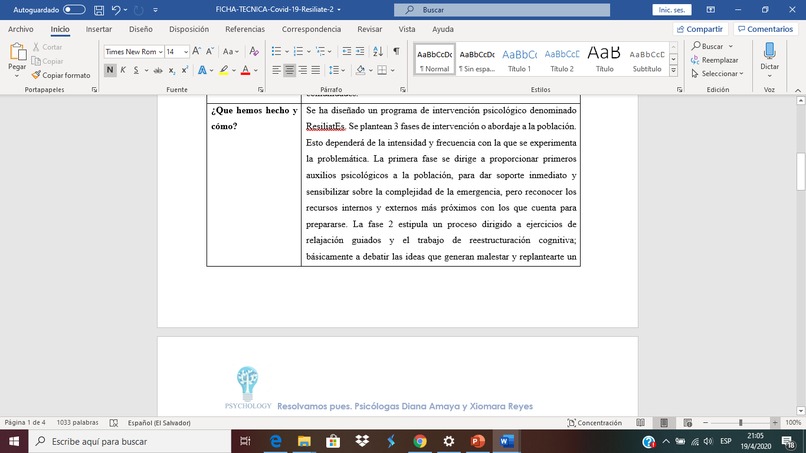Align text right
The height and width of the screenshot is (453, 806).
tap(303, 70)
